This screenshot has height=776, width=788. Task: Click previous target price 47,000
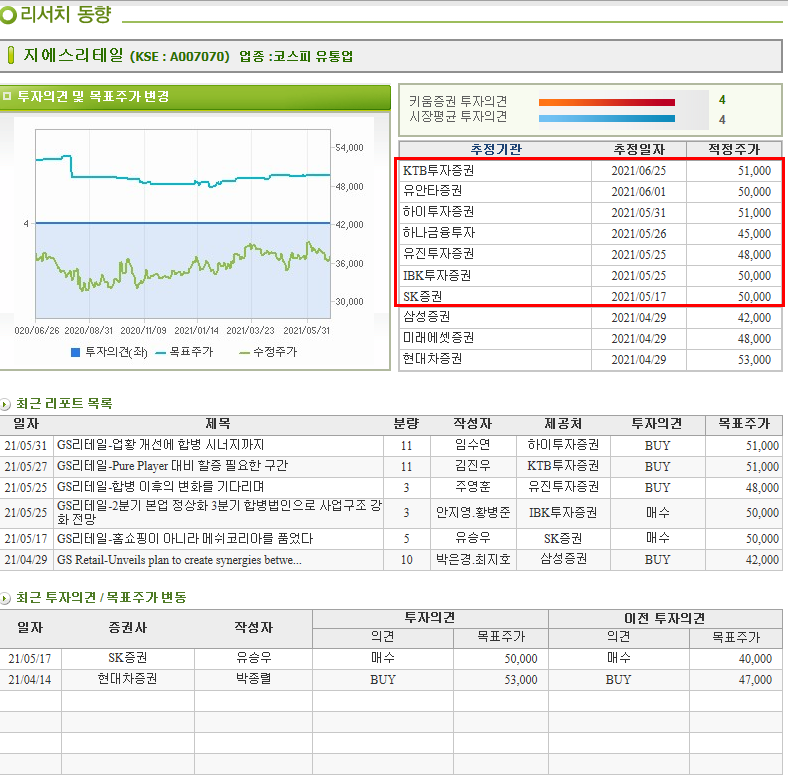[x=755, y=680]
